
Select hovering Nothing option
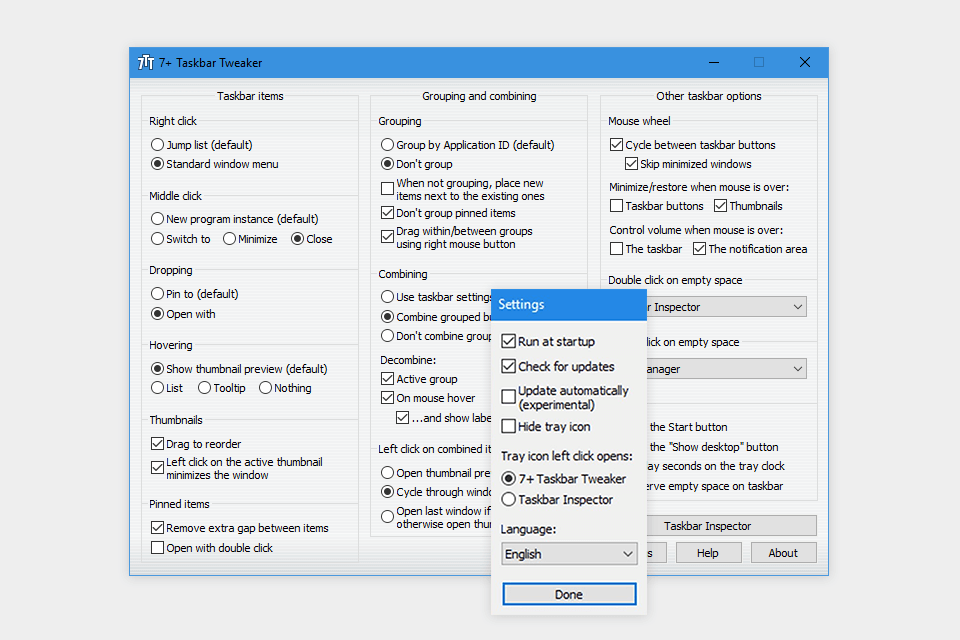point(265,388)
